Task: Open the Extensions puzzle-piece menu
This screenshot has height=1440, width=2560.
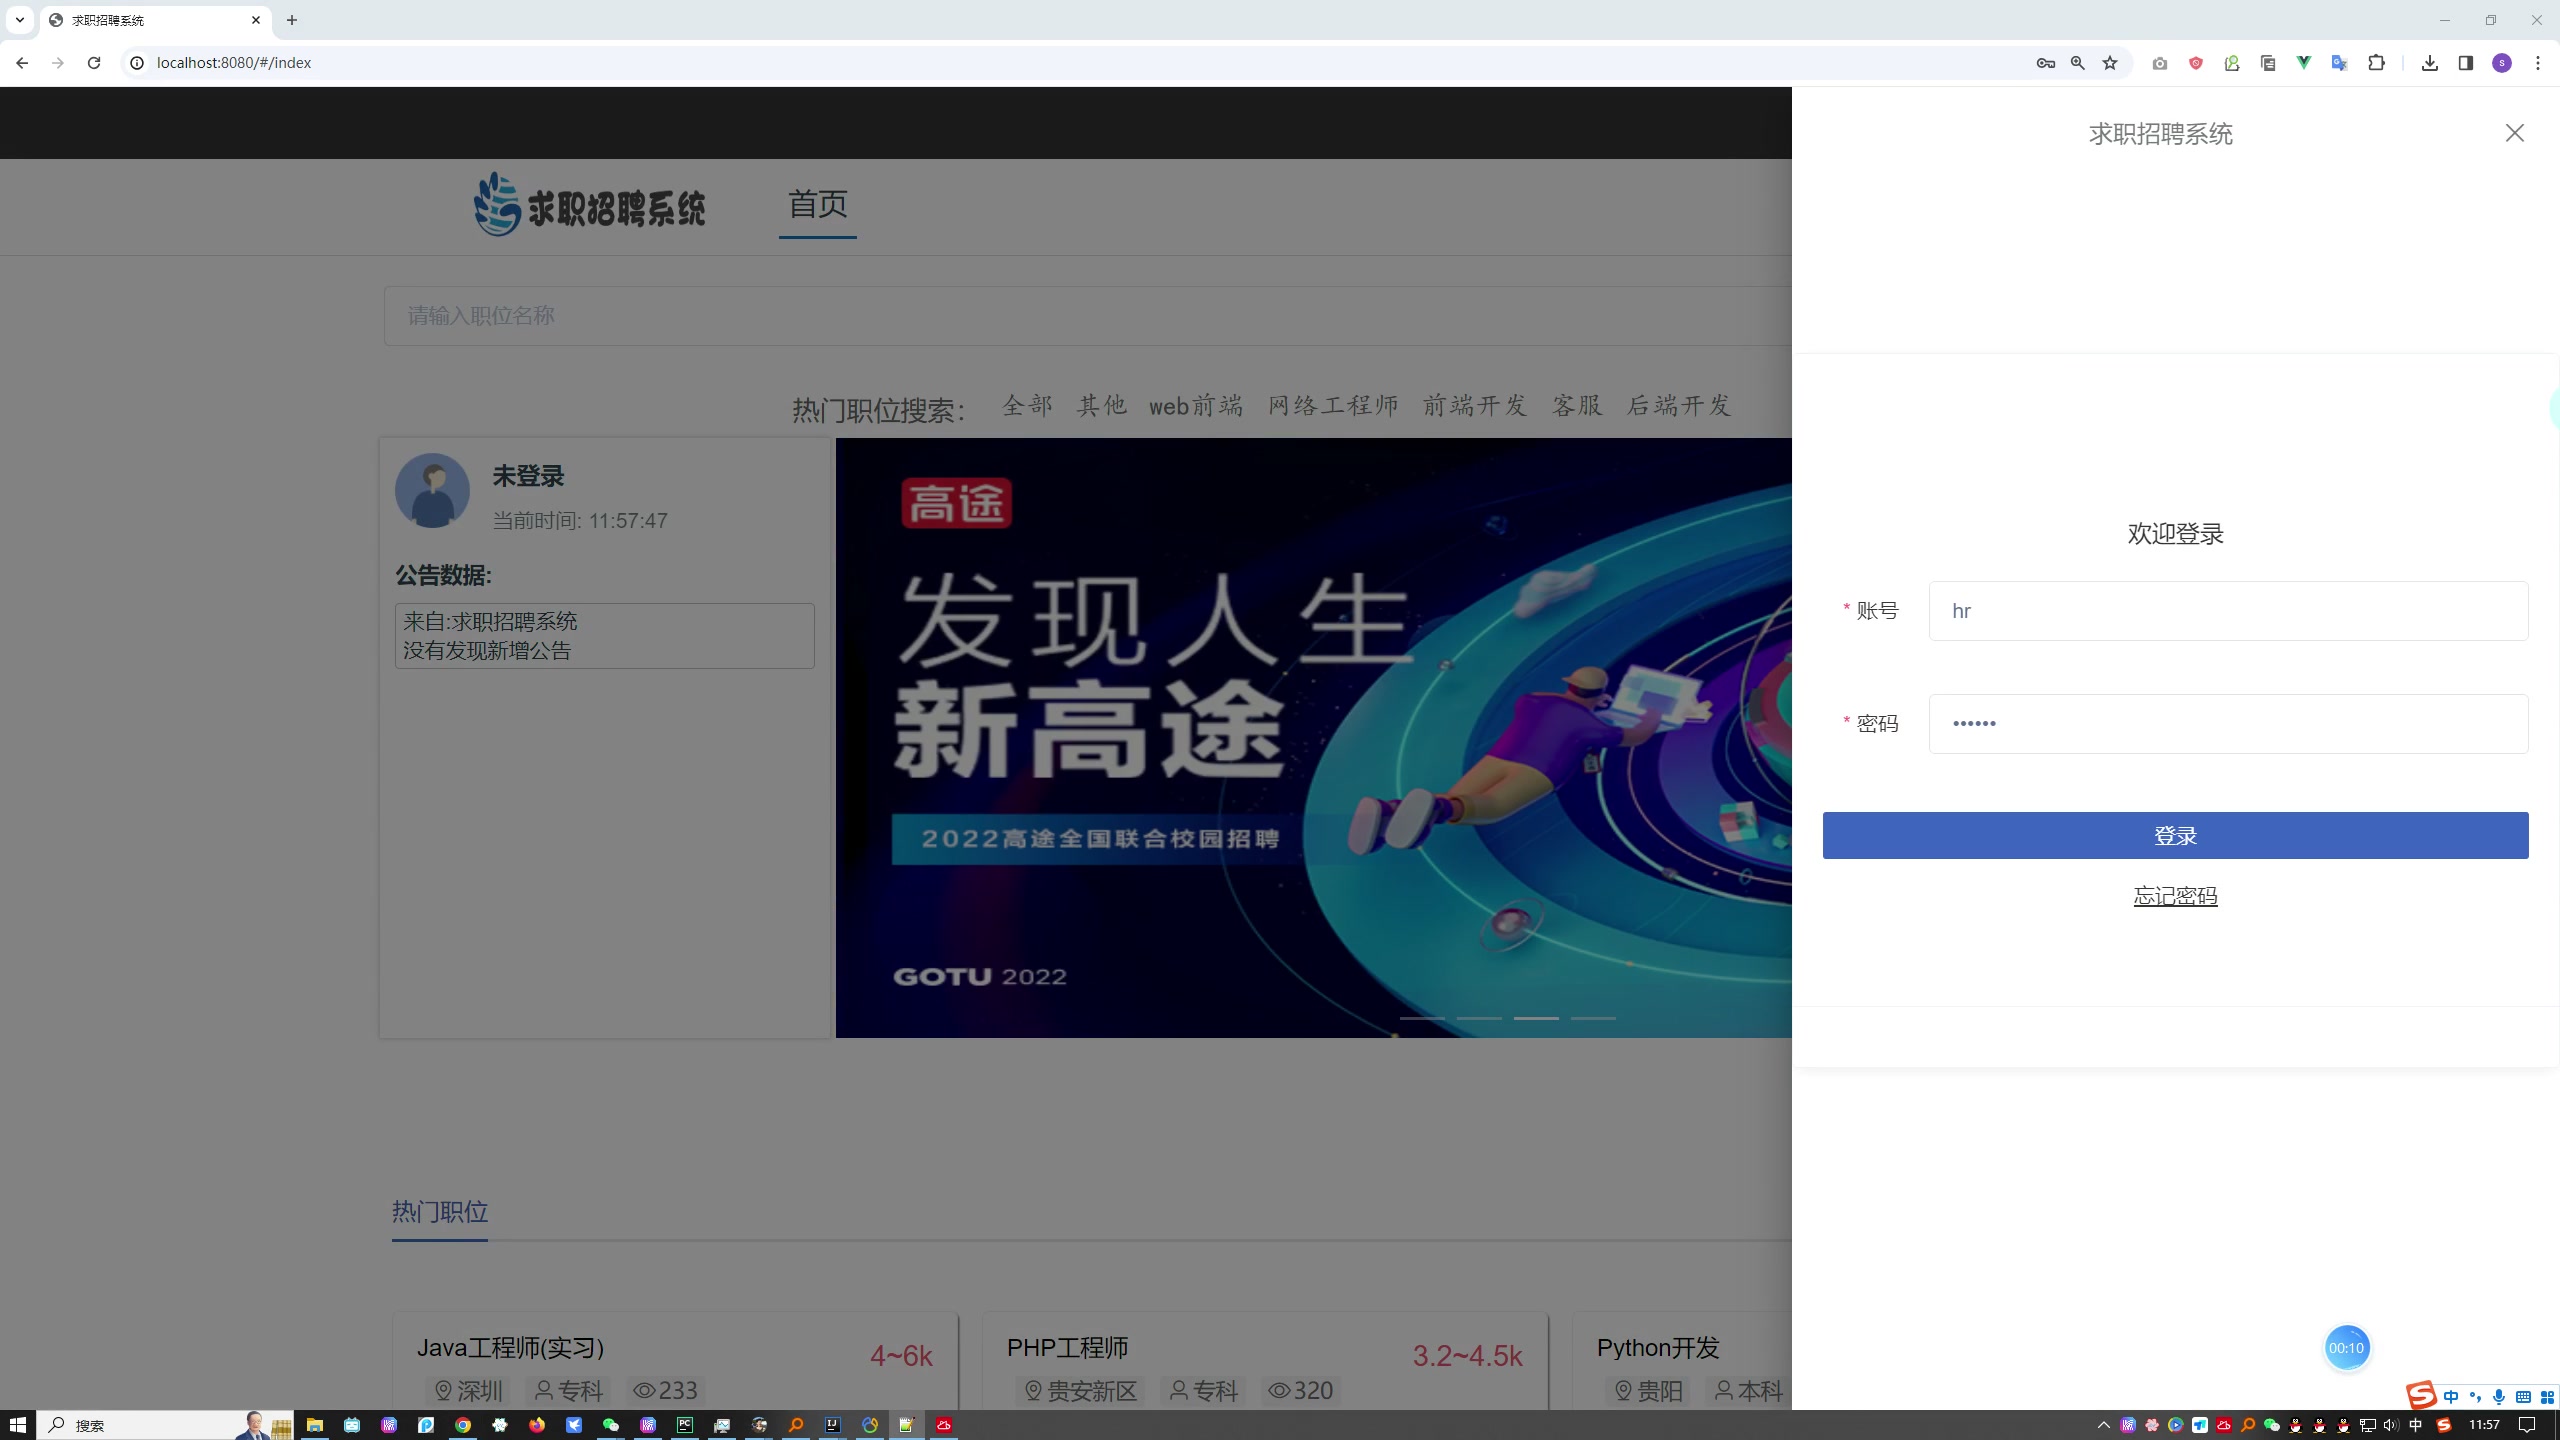Action: coord(2377,63)
